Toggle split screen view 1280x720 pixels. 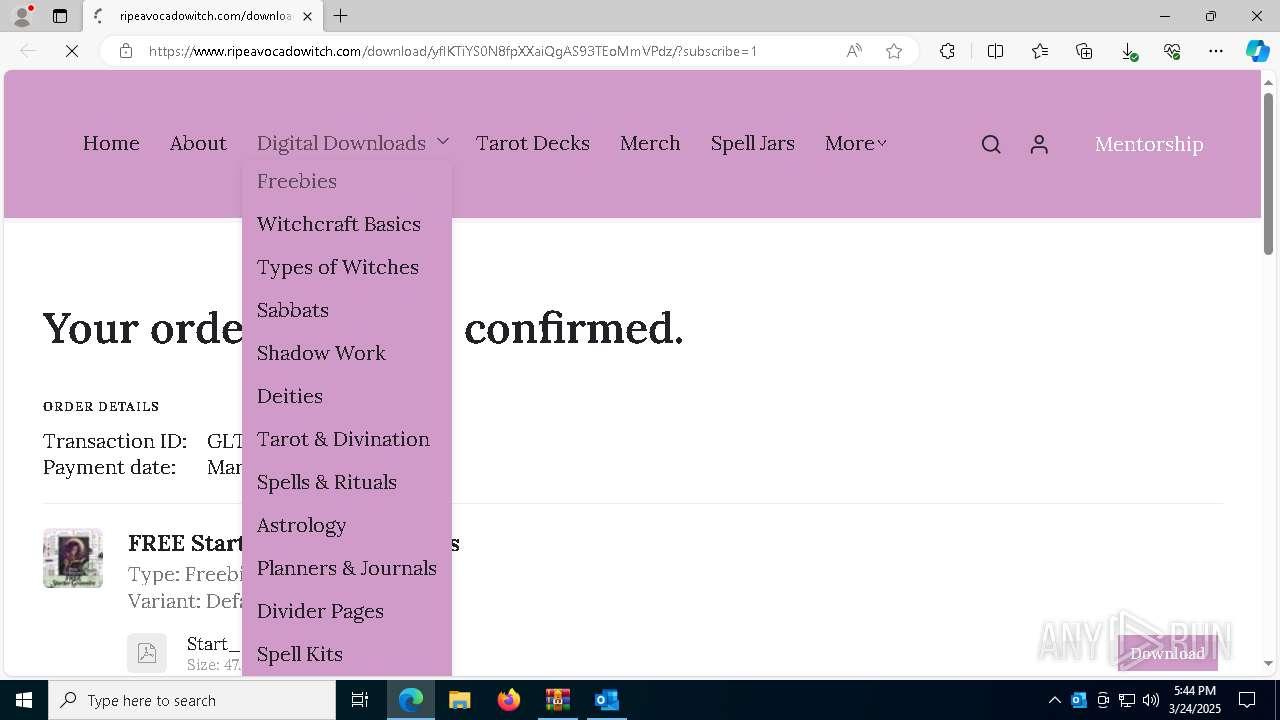995,51
